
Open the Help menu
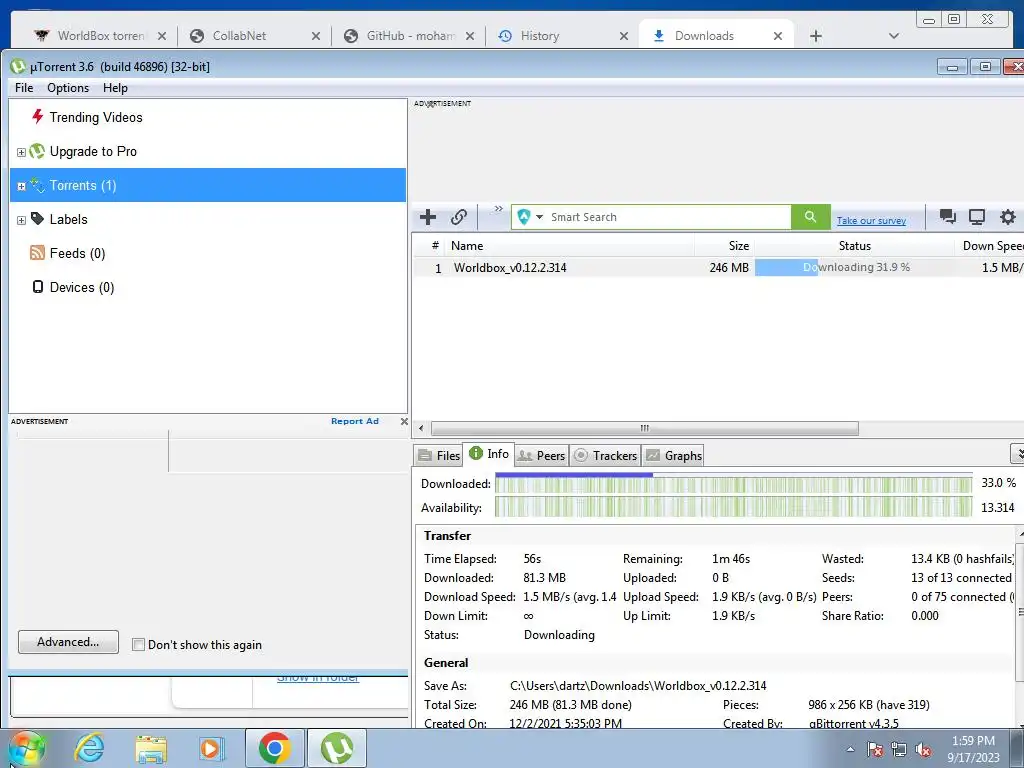[115, 88]
